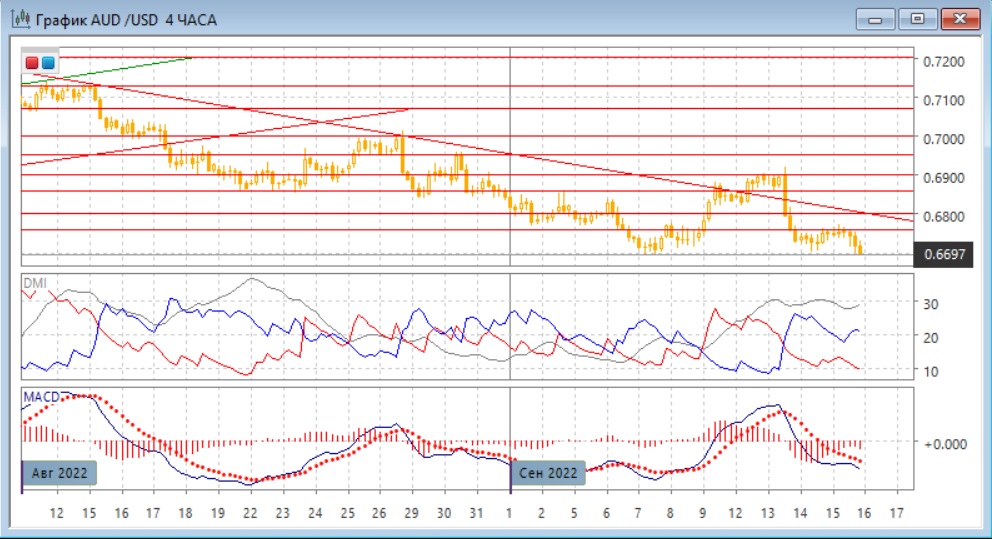This screenshot has height=539, width=992.
Task: Click the current price label 0.6697
Action: (944, 255)
